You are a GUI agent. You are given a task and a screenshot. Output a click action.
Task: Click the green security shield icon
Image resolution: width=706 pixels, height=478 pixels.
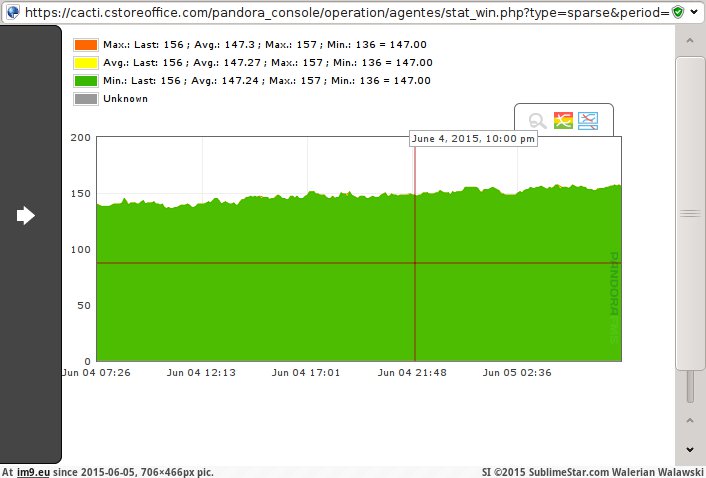click(x=678, y=11)
